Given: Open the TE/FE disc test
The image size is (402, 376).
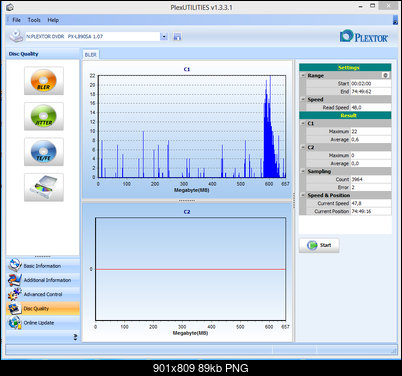Looking at the screenshot, I should 44,152.
